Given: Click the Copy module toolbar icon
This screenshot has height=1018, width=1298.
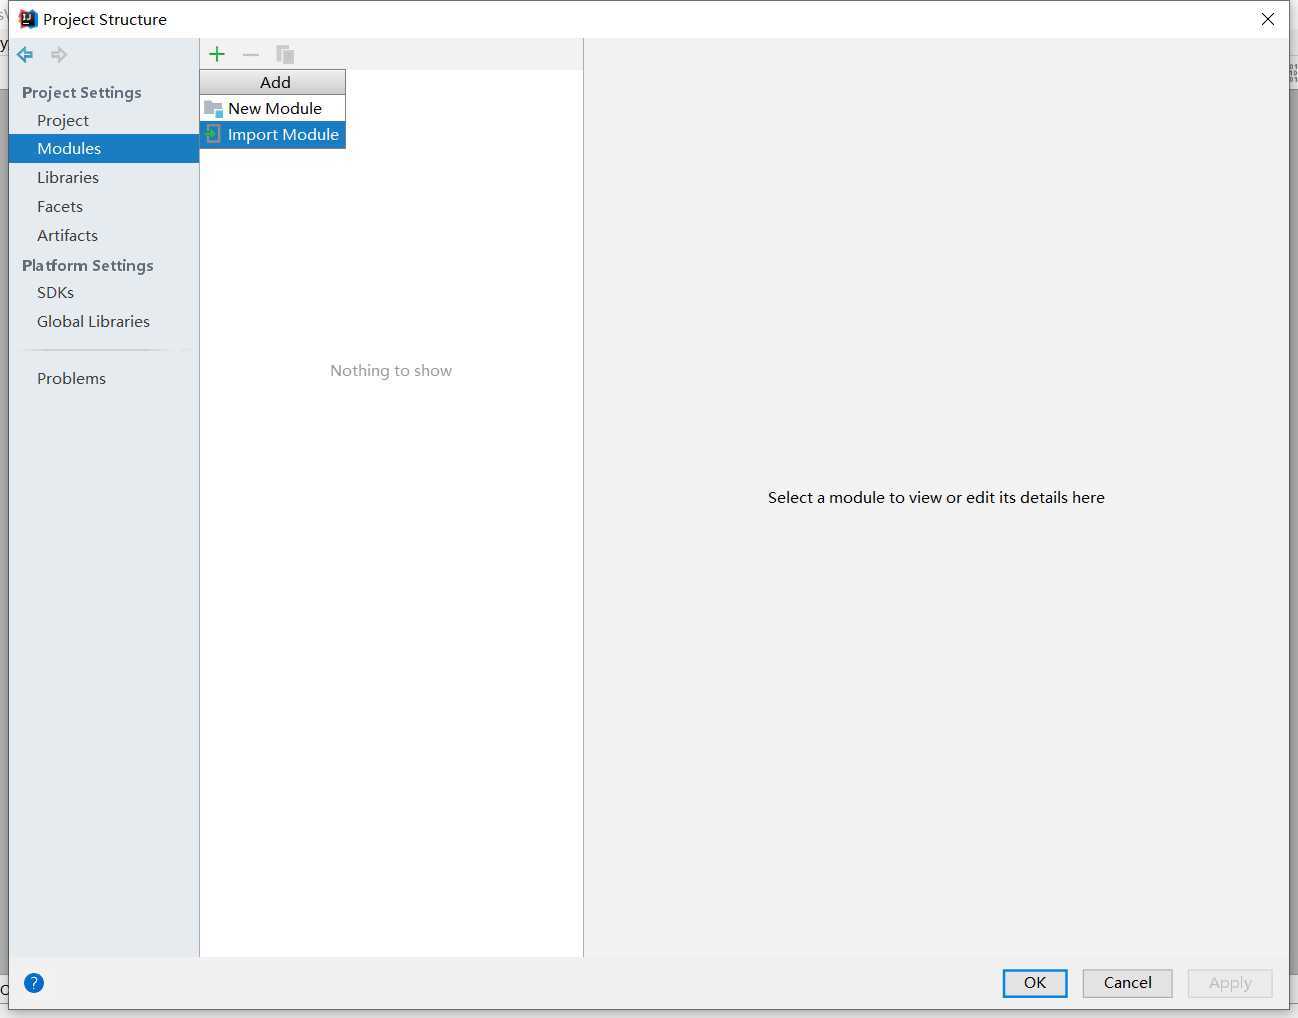Looking at the screenshot, I should click(285, 54).
